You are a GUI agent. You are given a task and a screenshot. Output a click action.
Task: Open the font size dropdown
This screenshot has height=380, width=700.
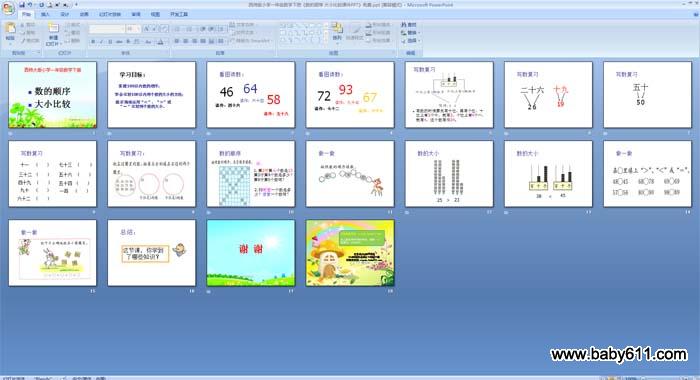pyautogui.click(x=132, y=29)
